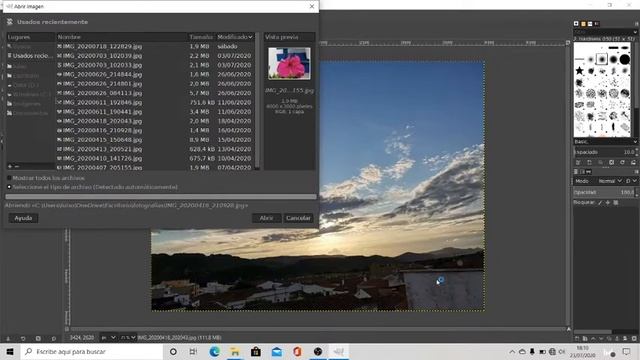Toggle lock position and size icon

pyautogui.click(x=608, y=202)
